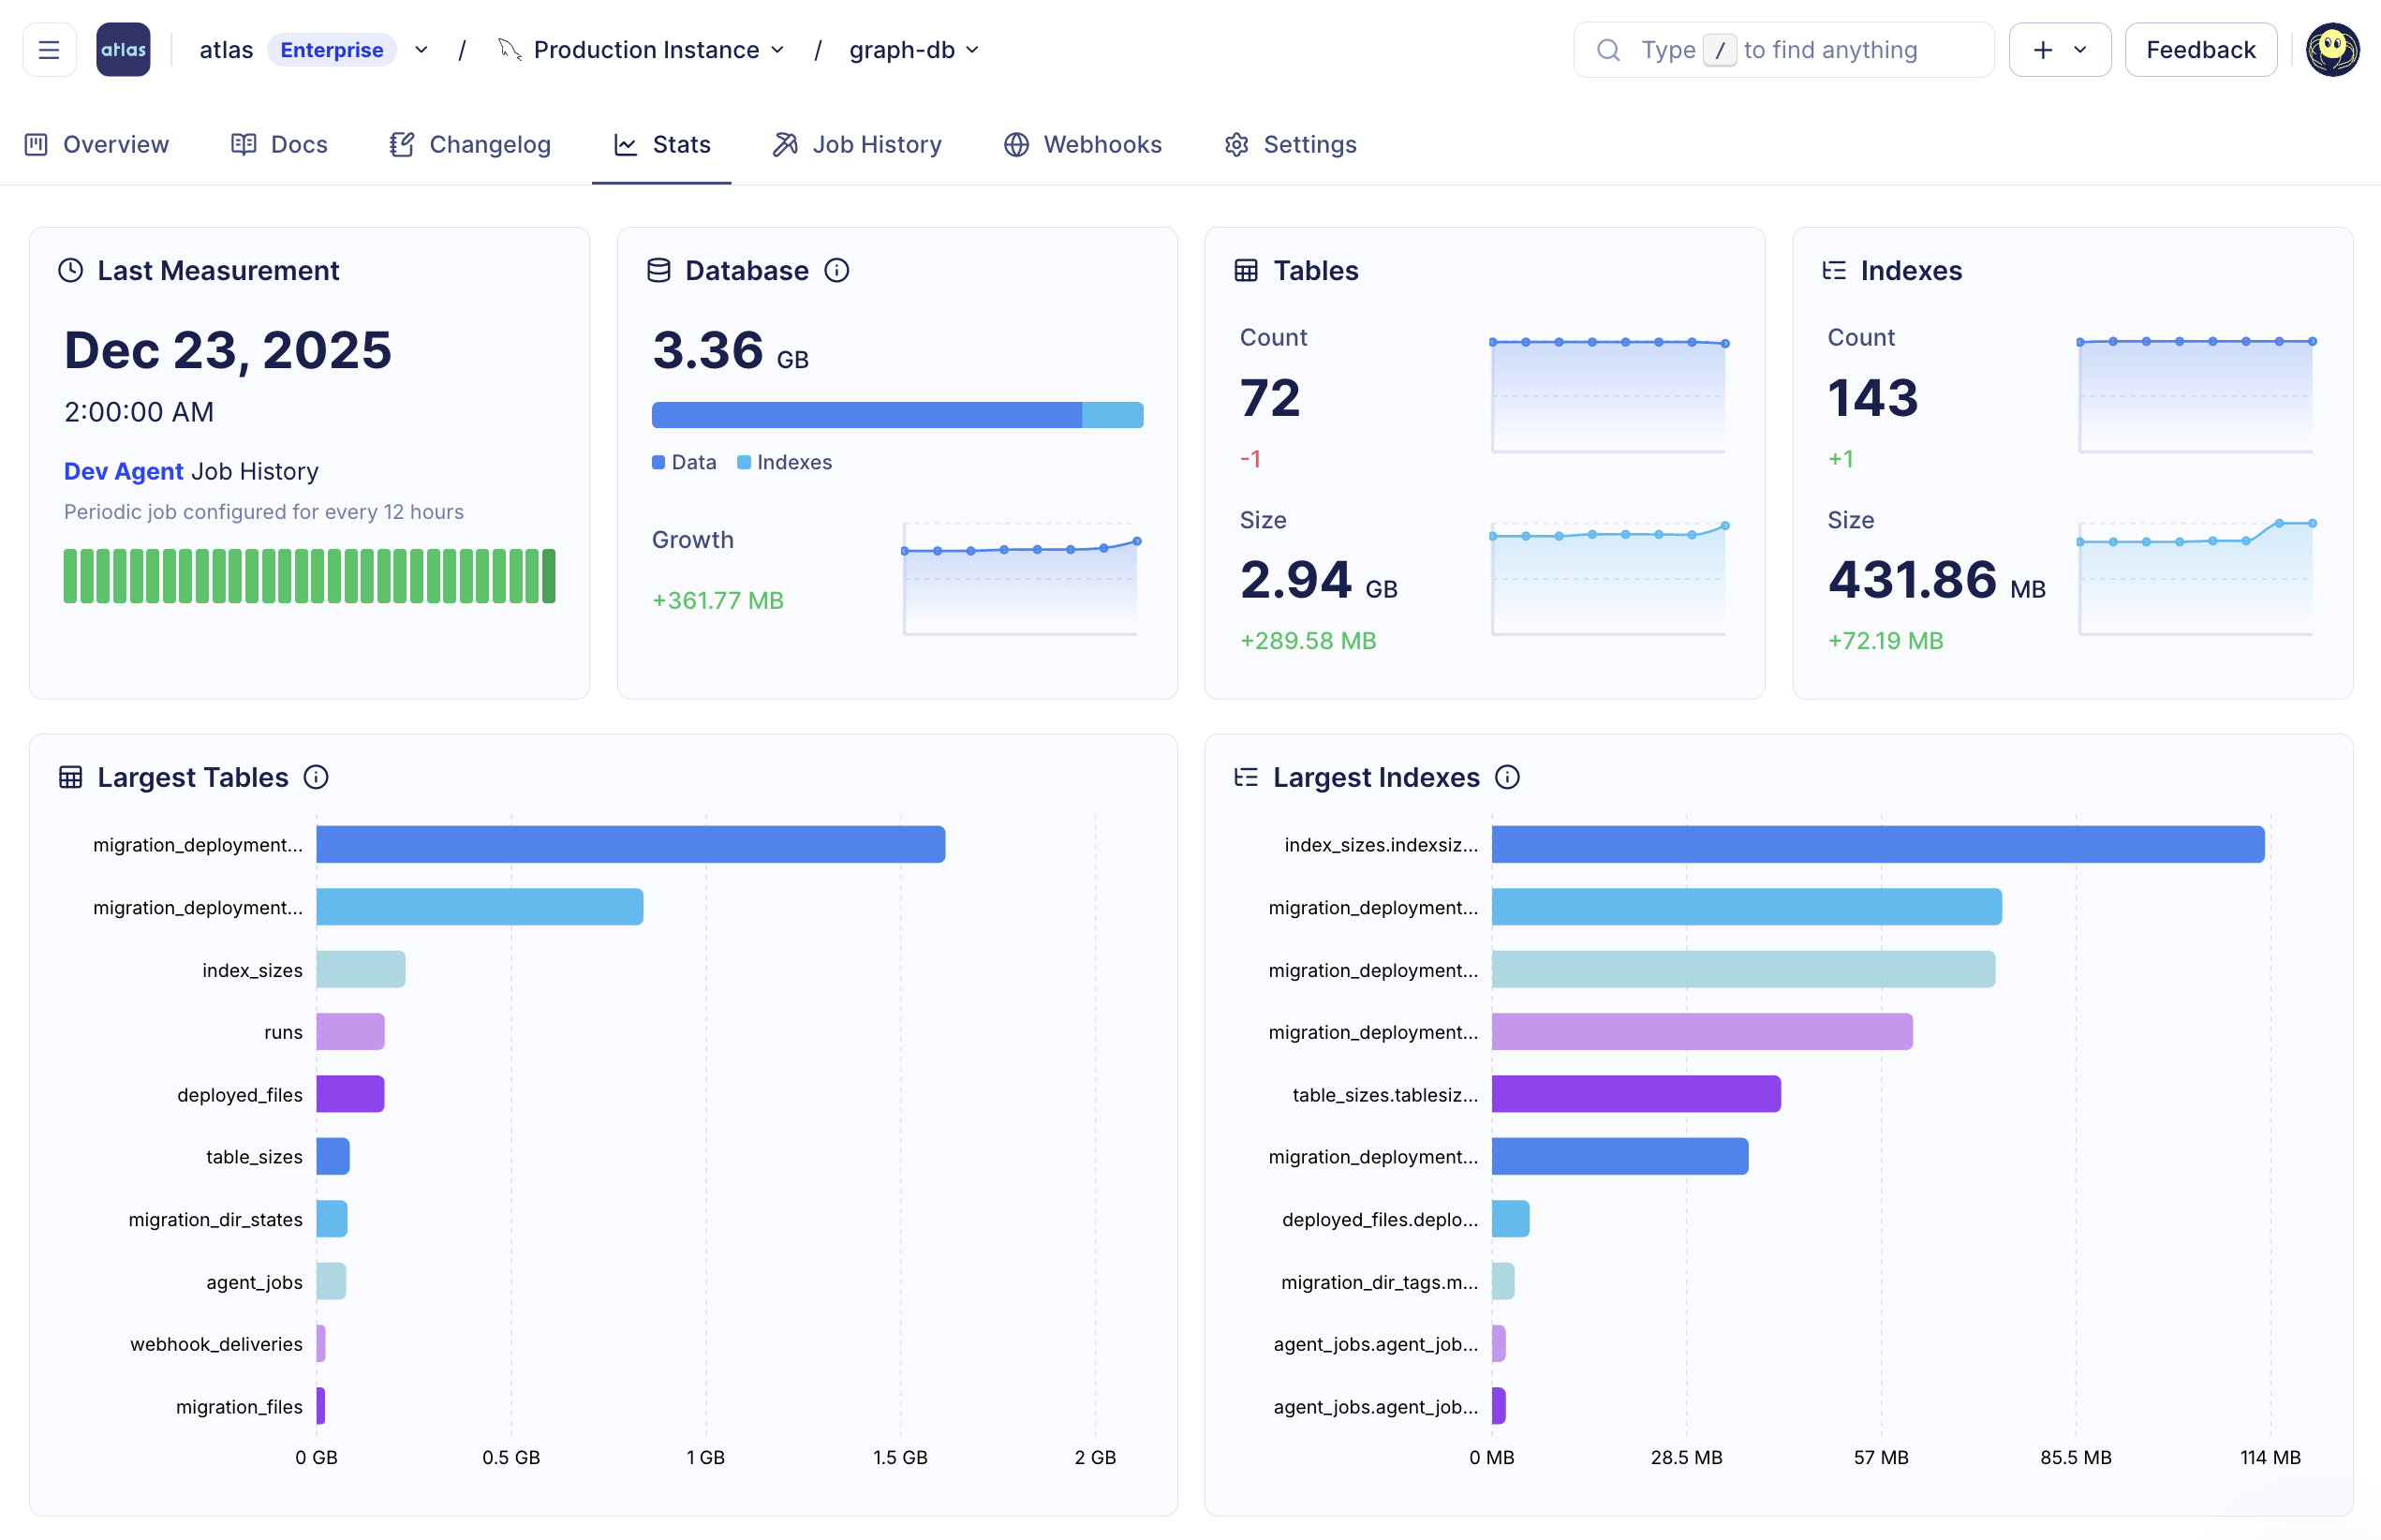Click the Indexes panel list icon
Screen dimensions: 2381x1540
(1835, 270)
